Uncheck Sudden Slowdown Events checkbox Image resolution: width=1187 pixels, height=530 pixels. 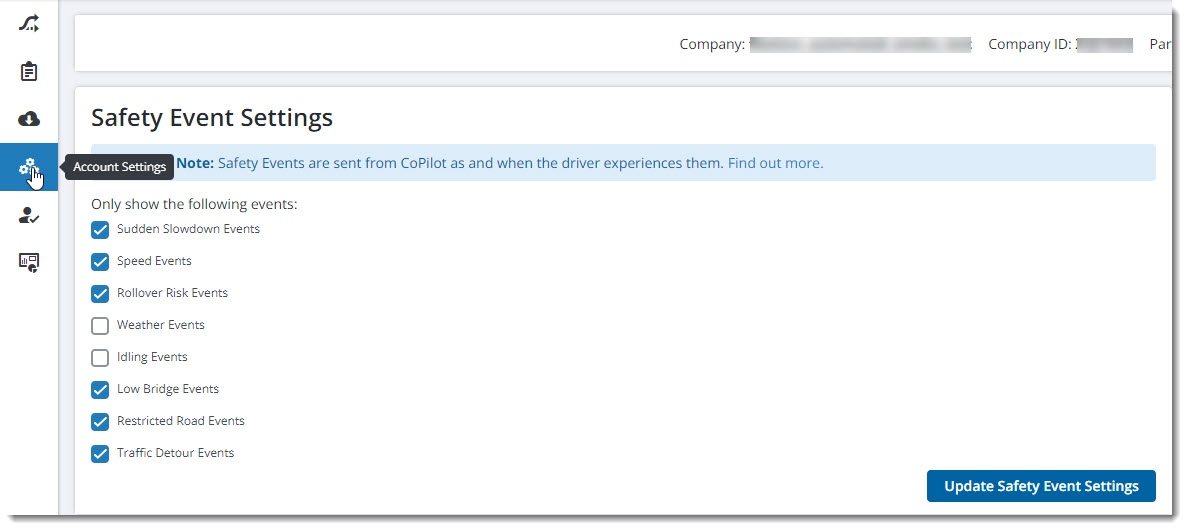[100, 230]
